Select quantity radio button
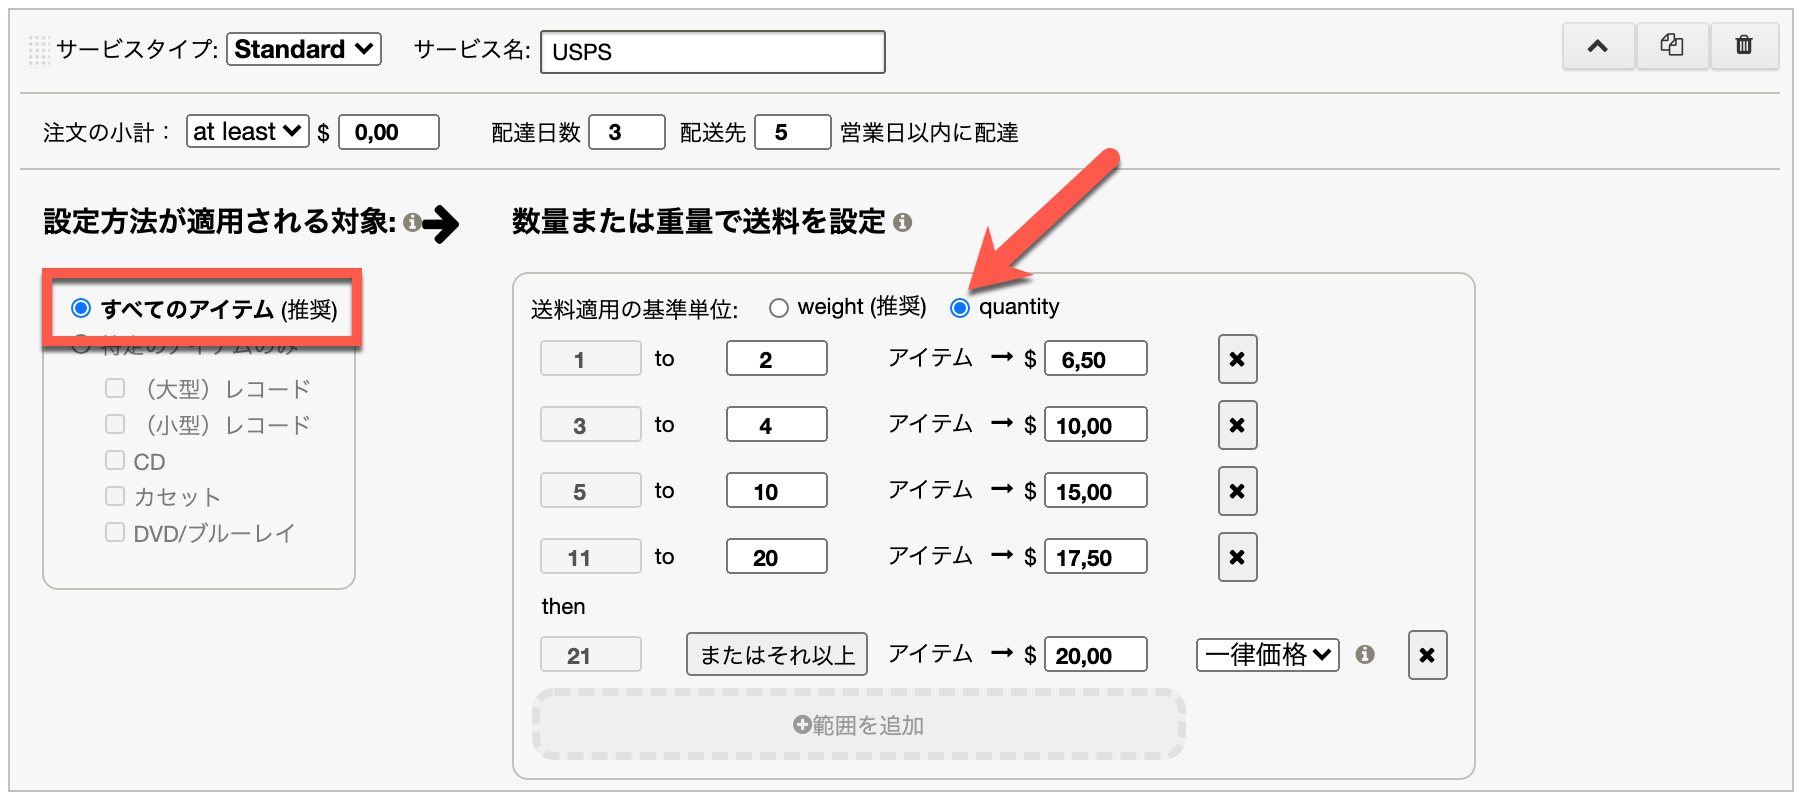Screen dimensions: 1800x804 pos(960,308)
